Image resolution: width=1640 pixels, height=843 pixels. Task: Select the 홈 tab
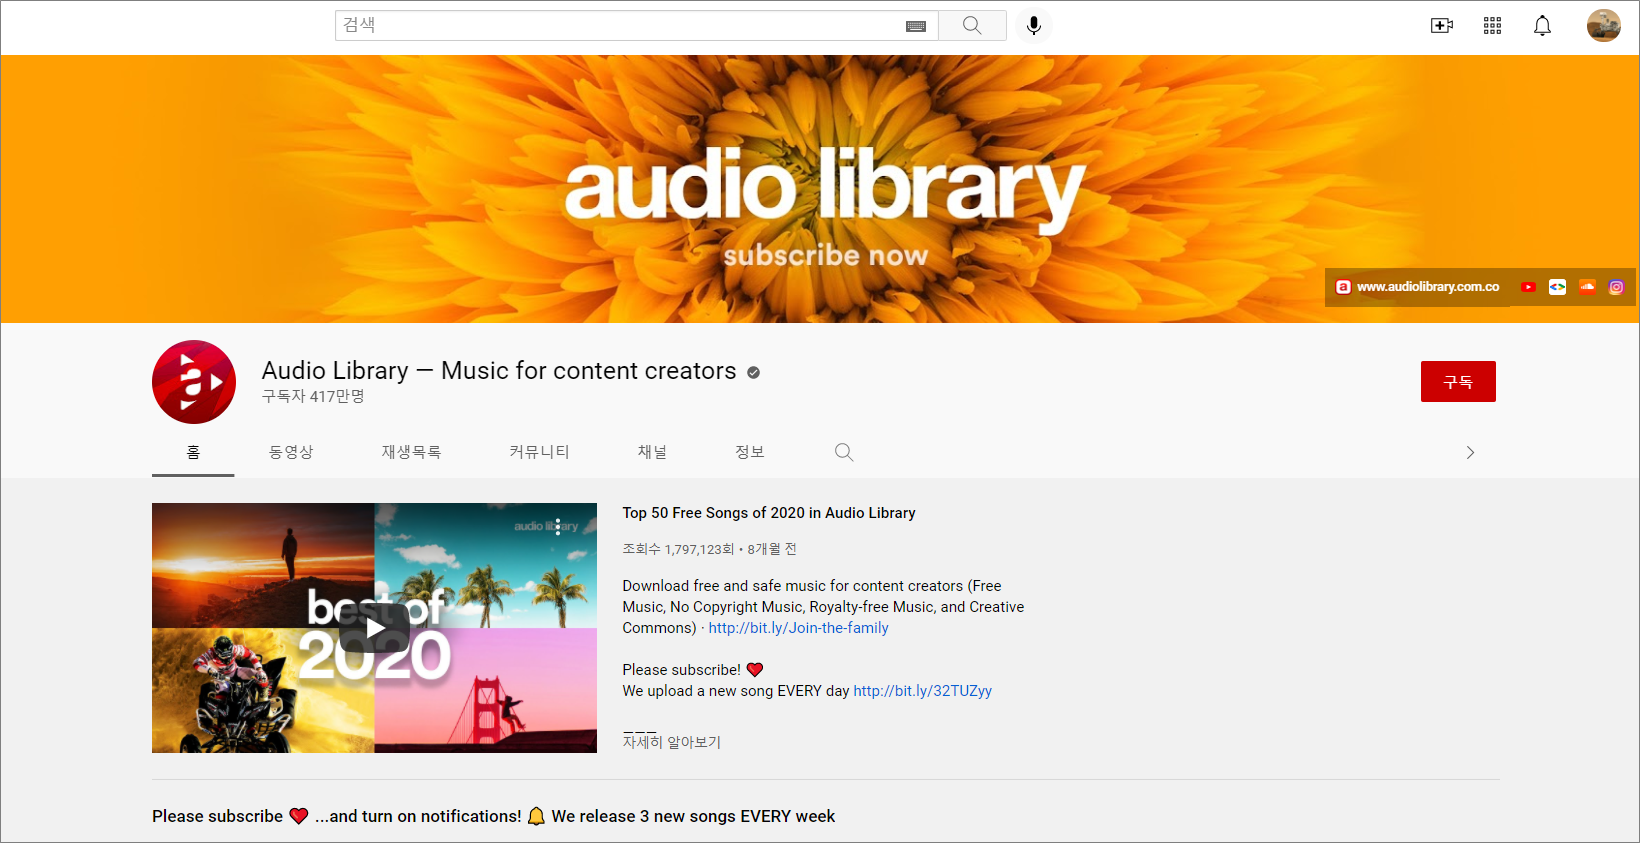click(x=193, y=452)
